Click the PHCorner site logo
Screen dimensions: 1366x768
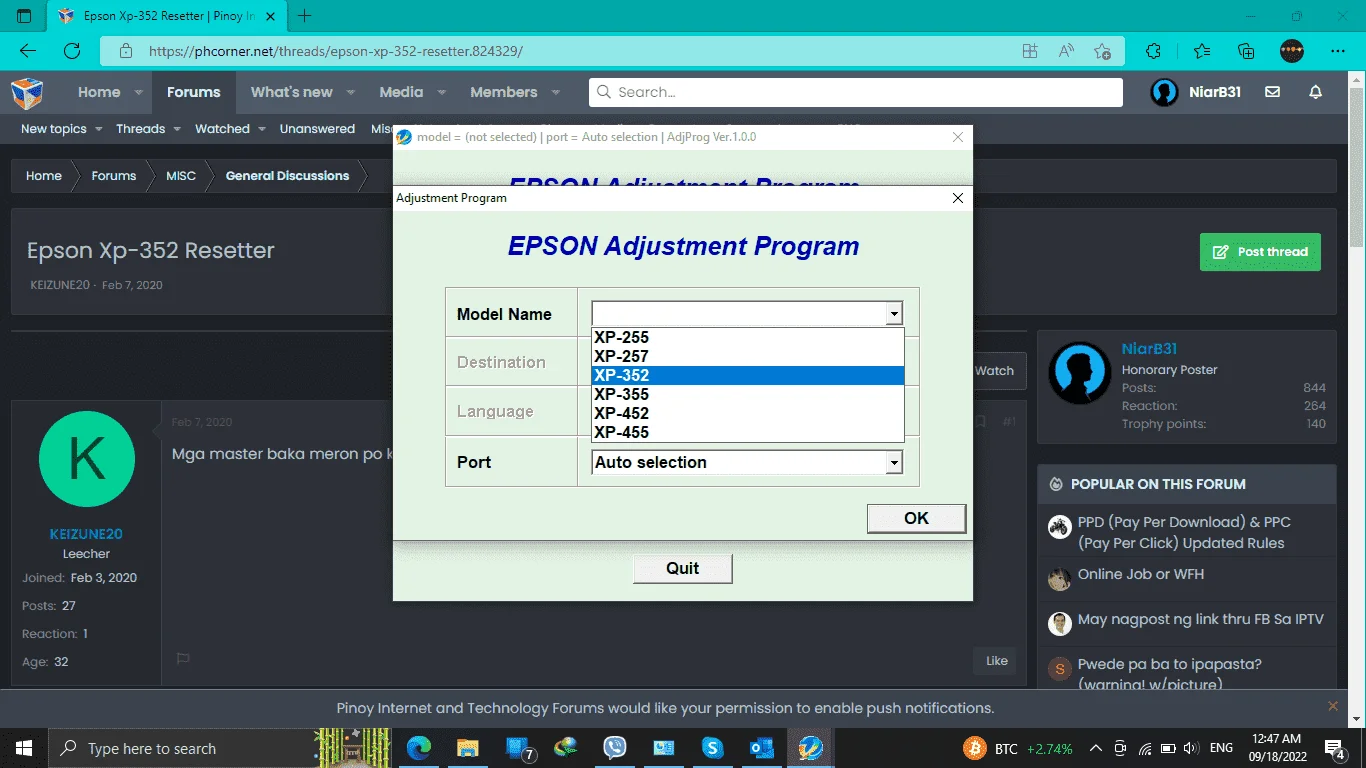27,93
